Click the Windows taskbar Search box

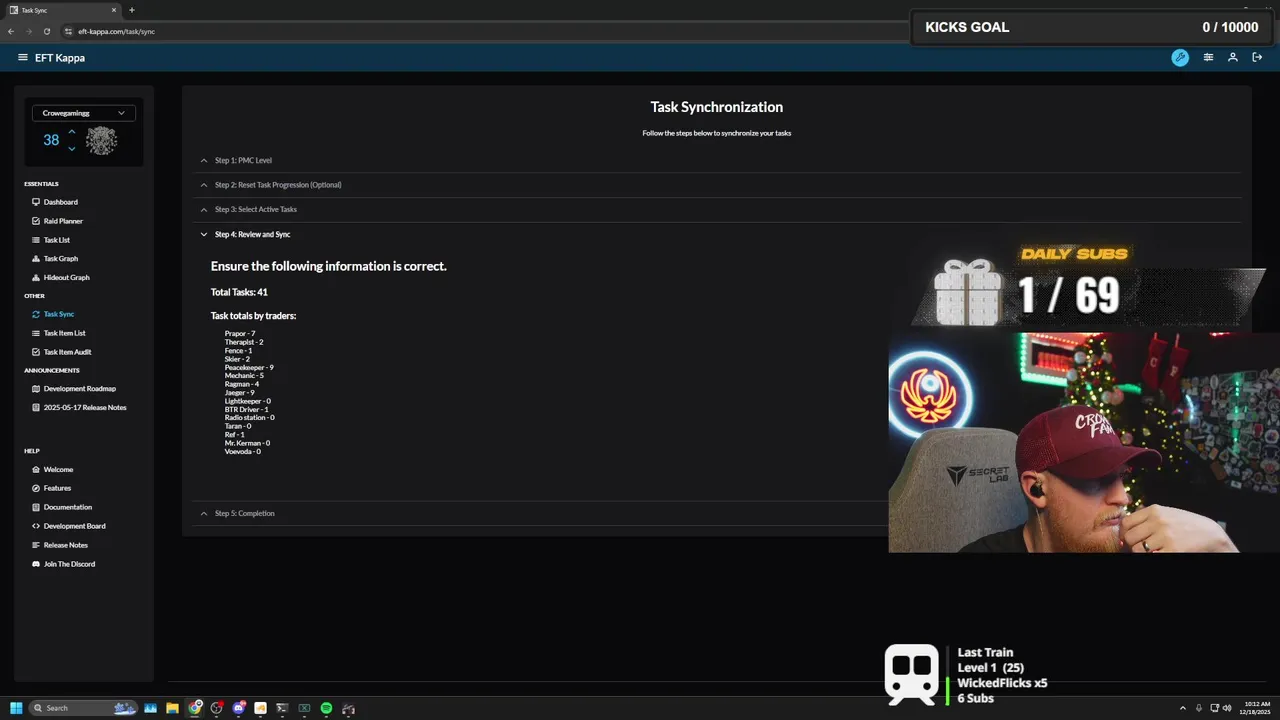pos(84,708)
